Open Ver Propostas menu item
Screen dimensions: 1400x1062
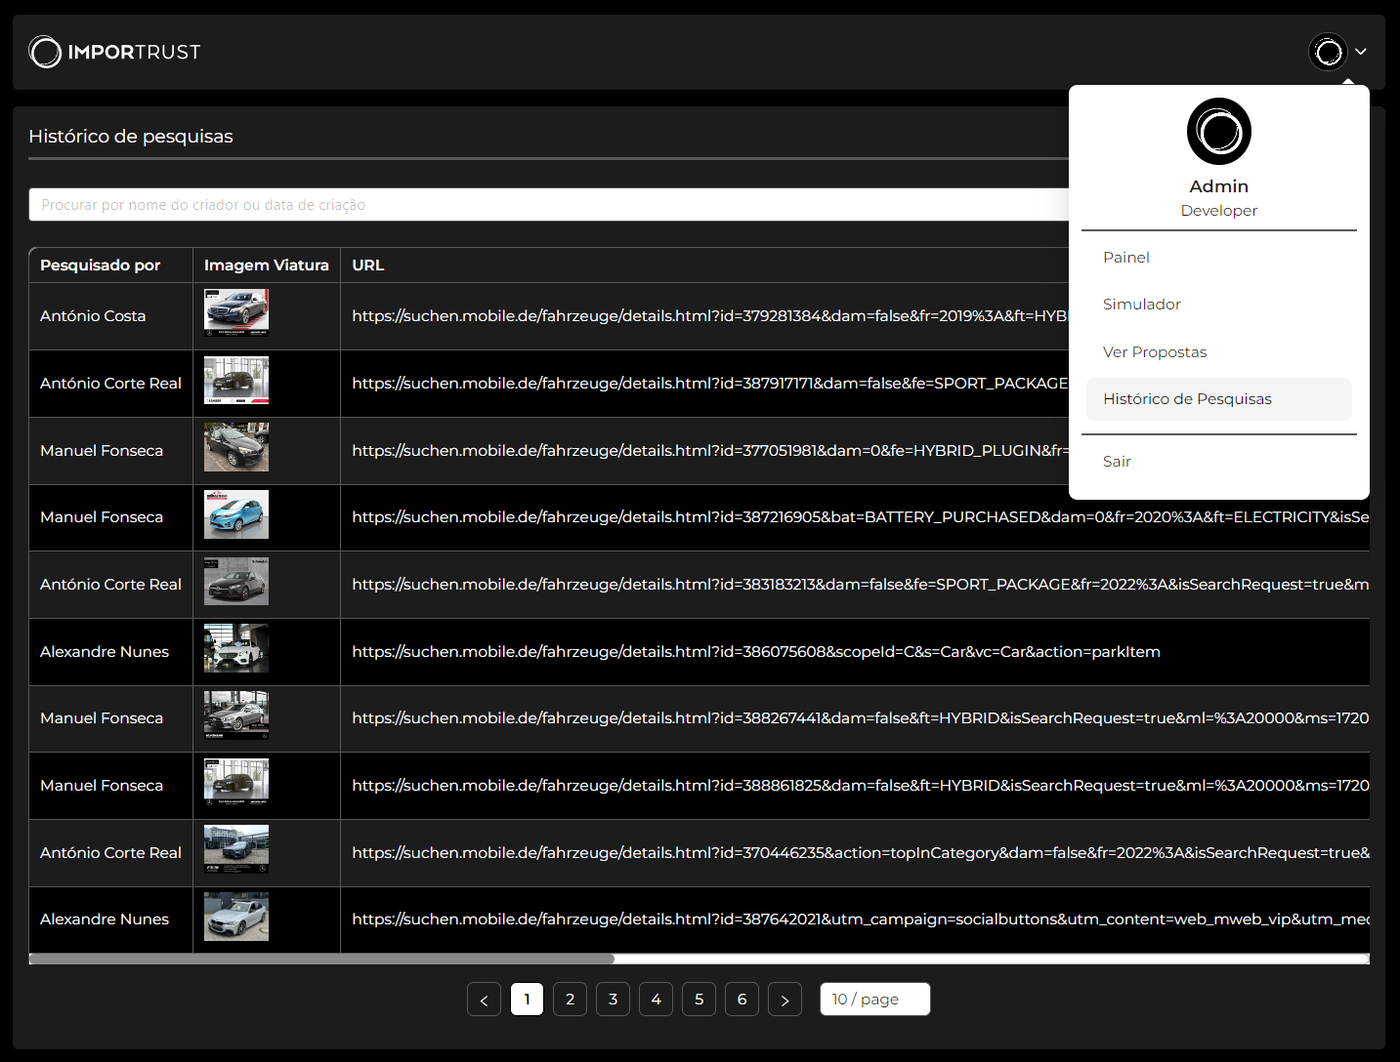(x=1154, y=352)
